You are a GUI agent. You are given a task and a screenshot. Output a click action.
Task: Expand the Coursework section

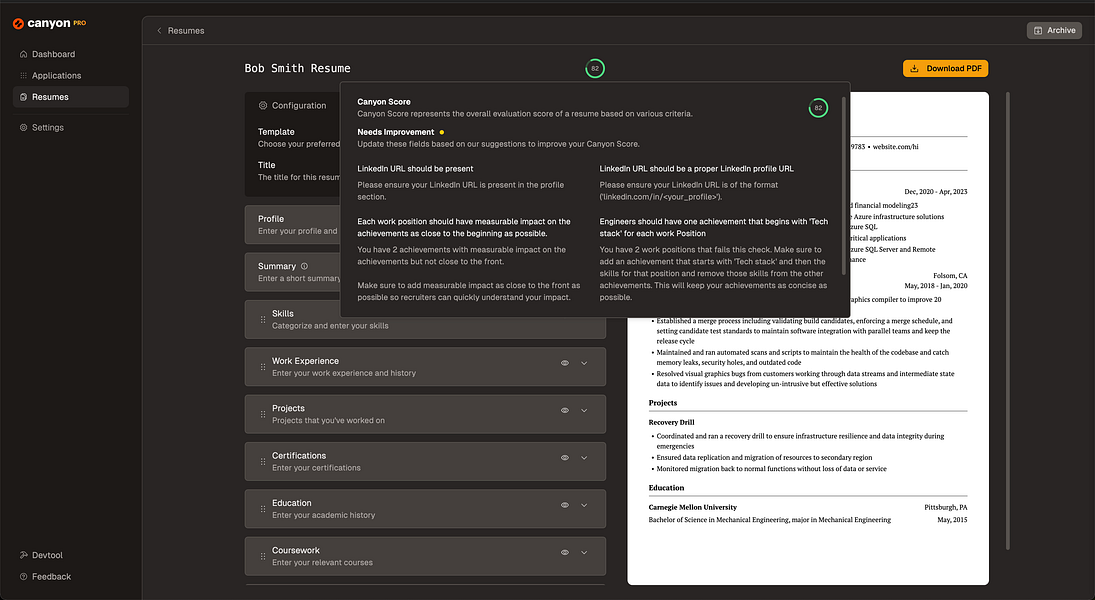tap(585, 553)
